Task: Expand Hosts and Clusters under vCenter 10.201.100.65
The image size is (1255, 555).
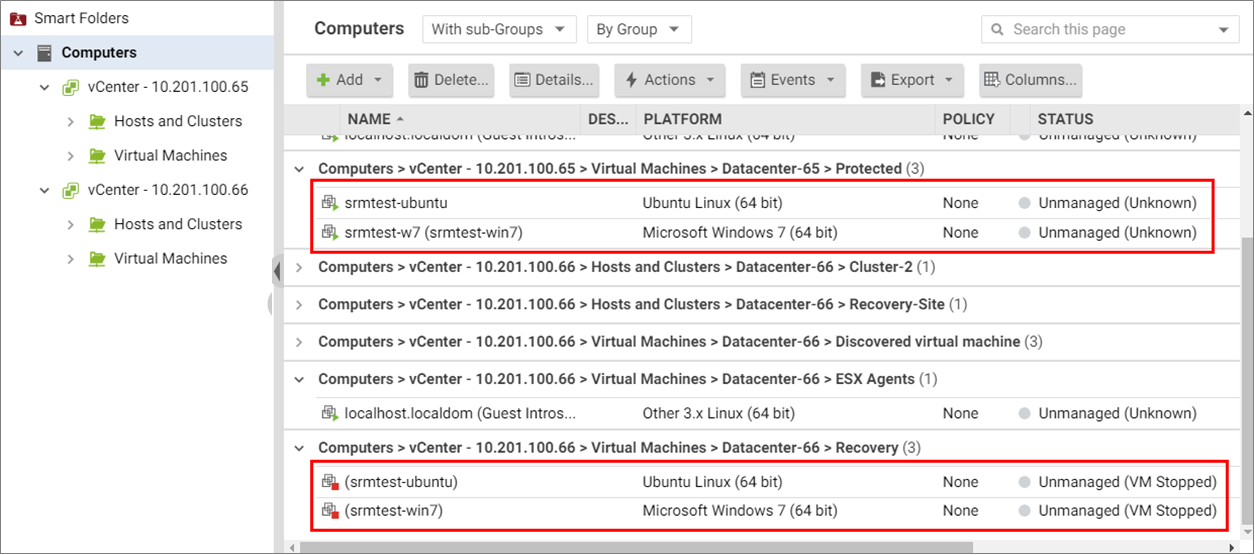Action: click(x=71, y=122)
